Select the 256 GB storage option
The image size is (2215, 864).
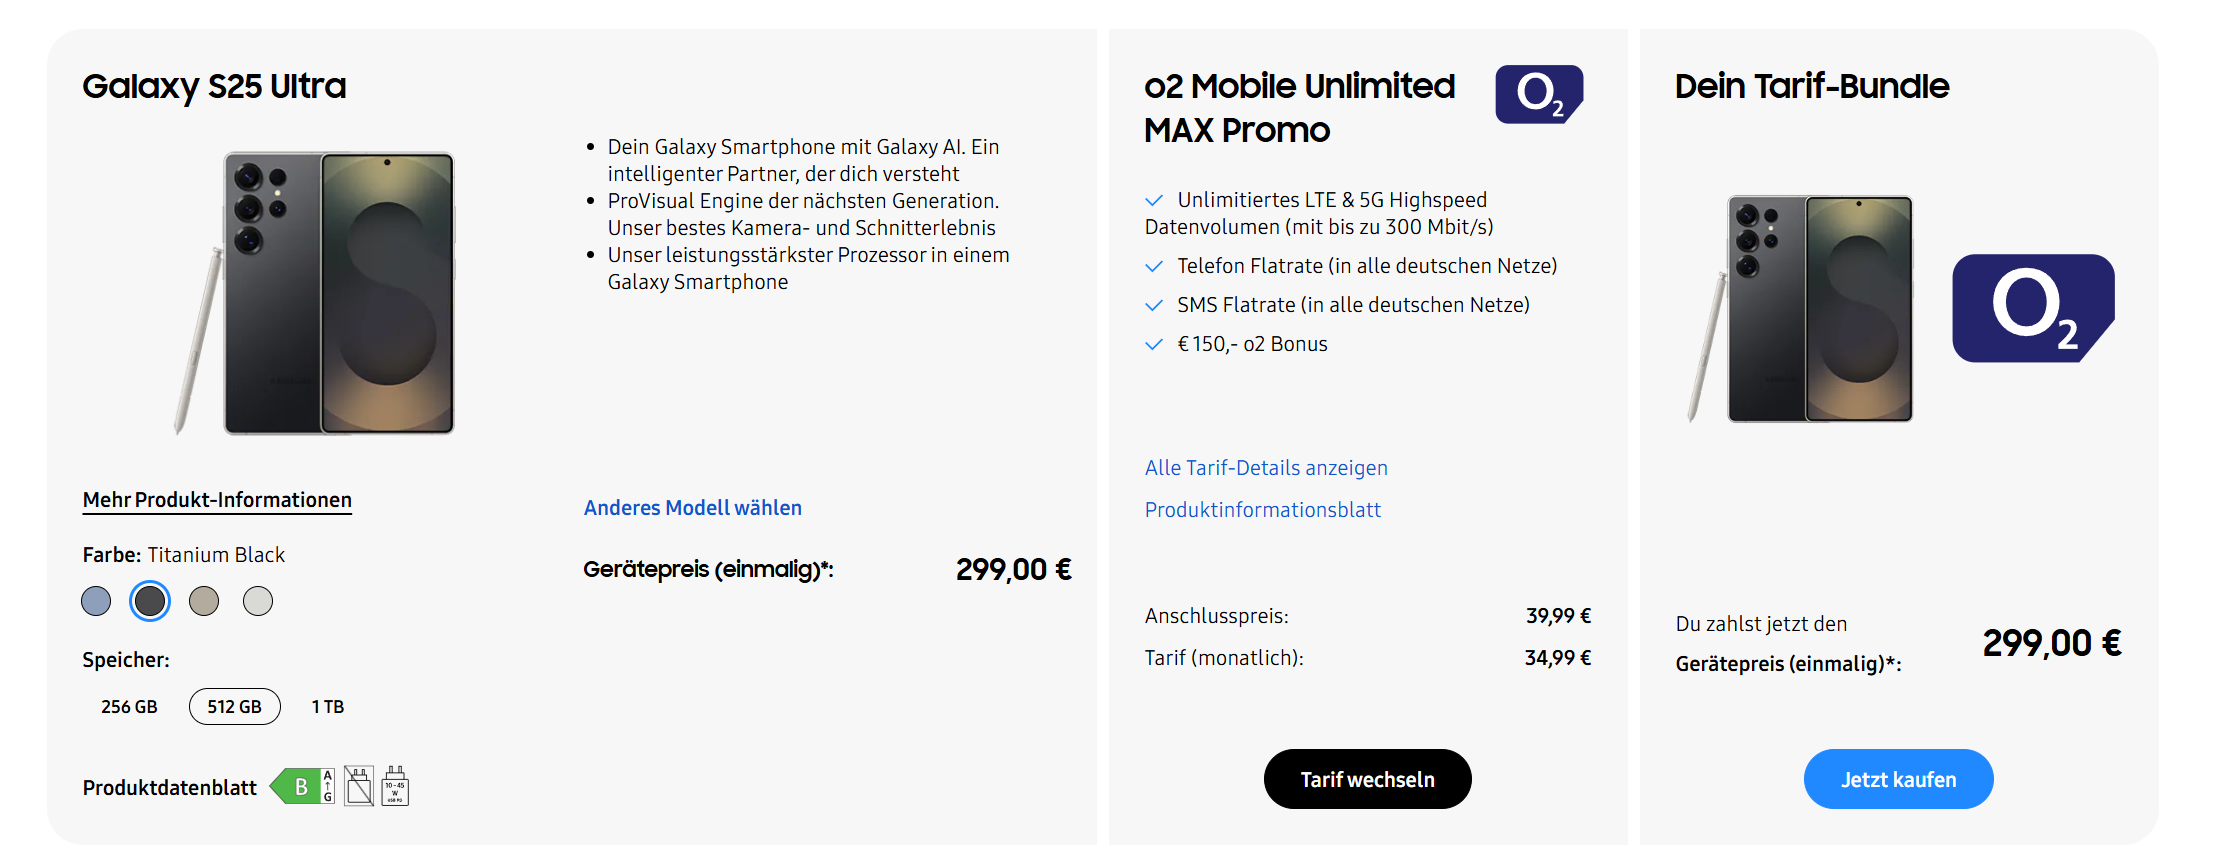(129, 707)
